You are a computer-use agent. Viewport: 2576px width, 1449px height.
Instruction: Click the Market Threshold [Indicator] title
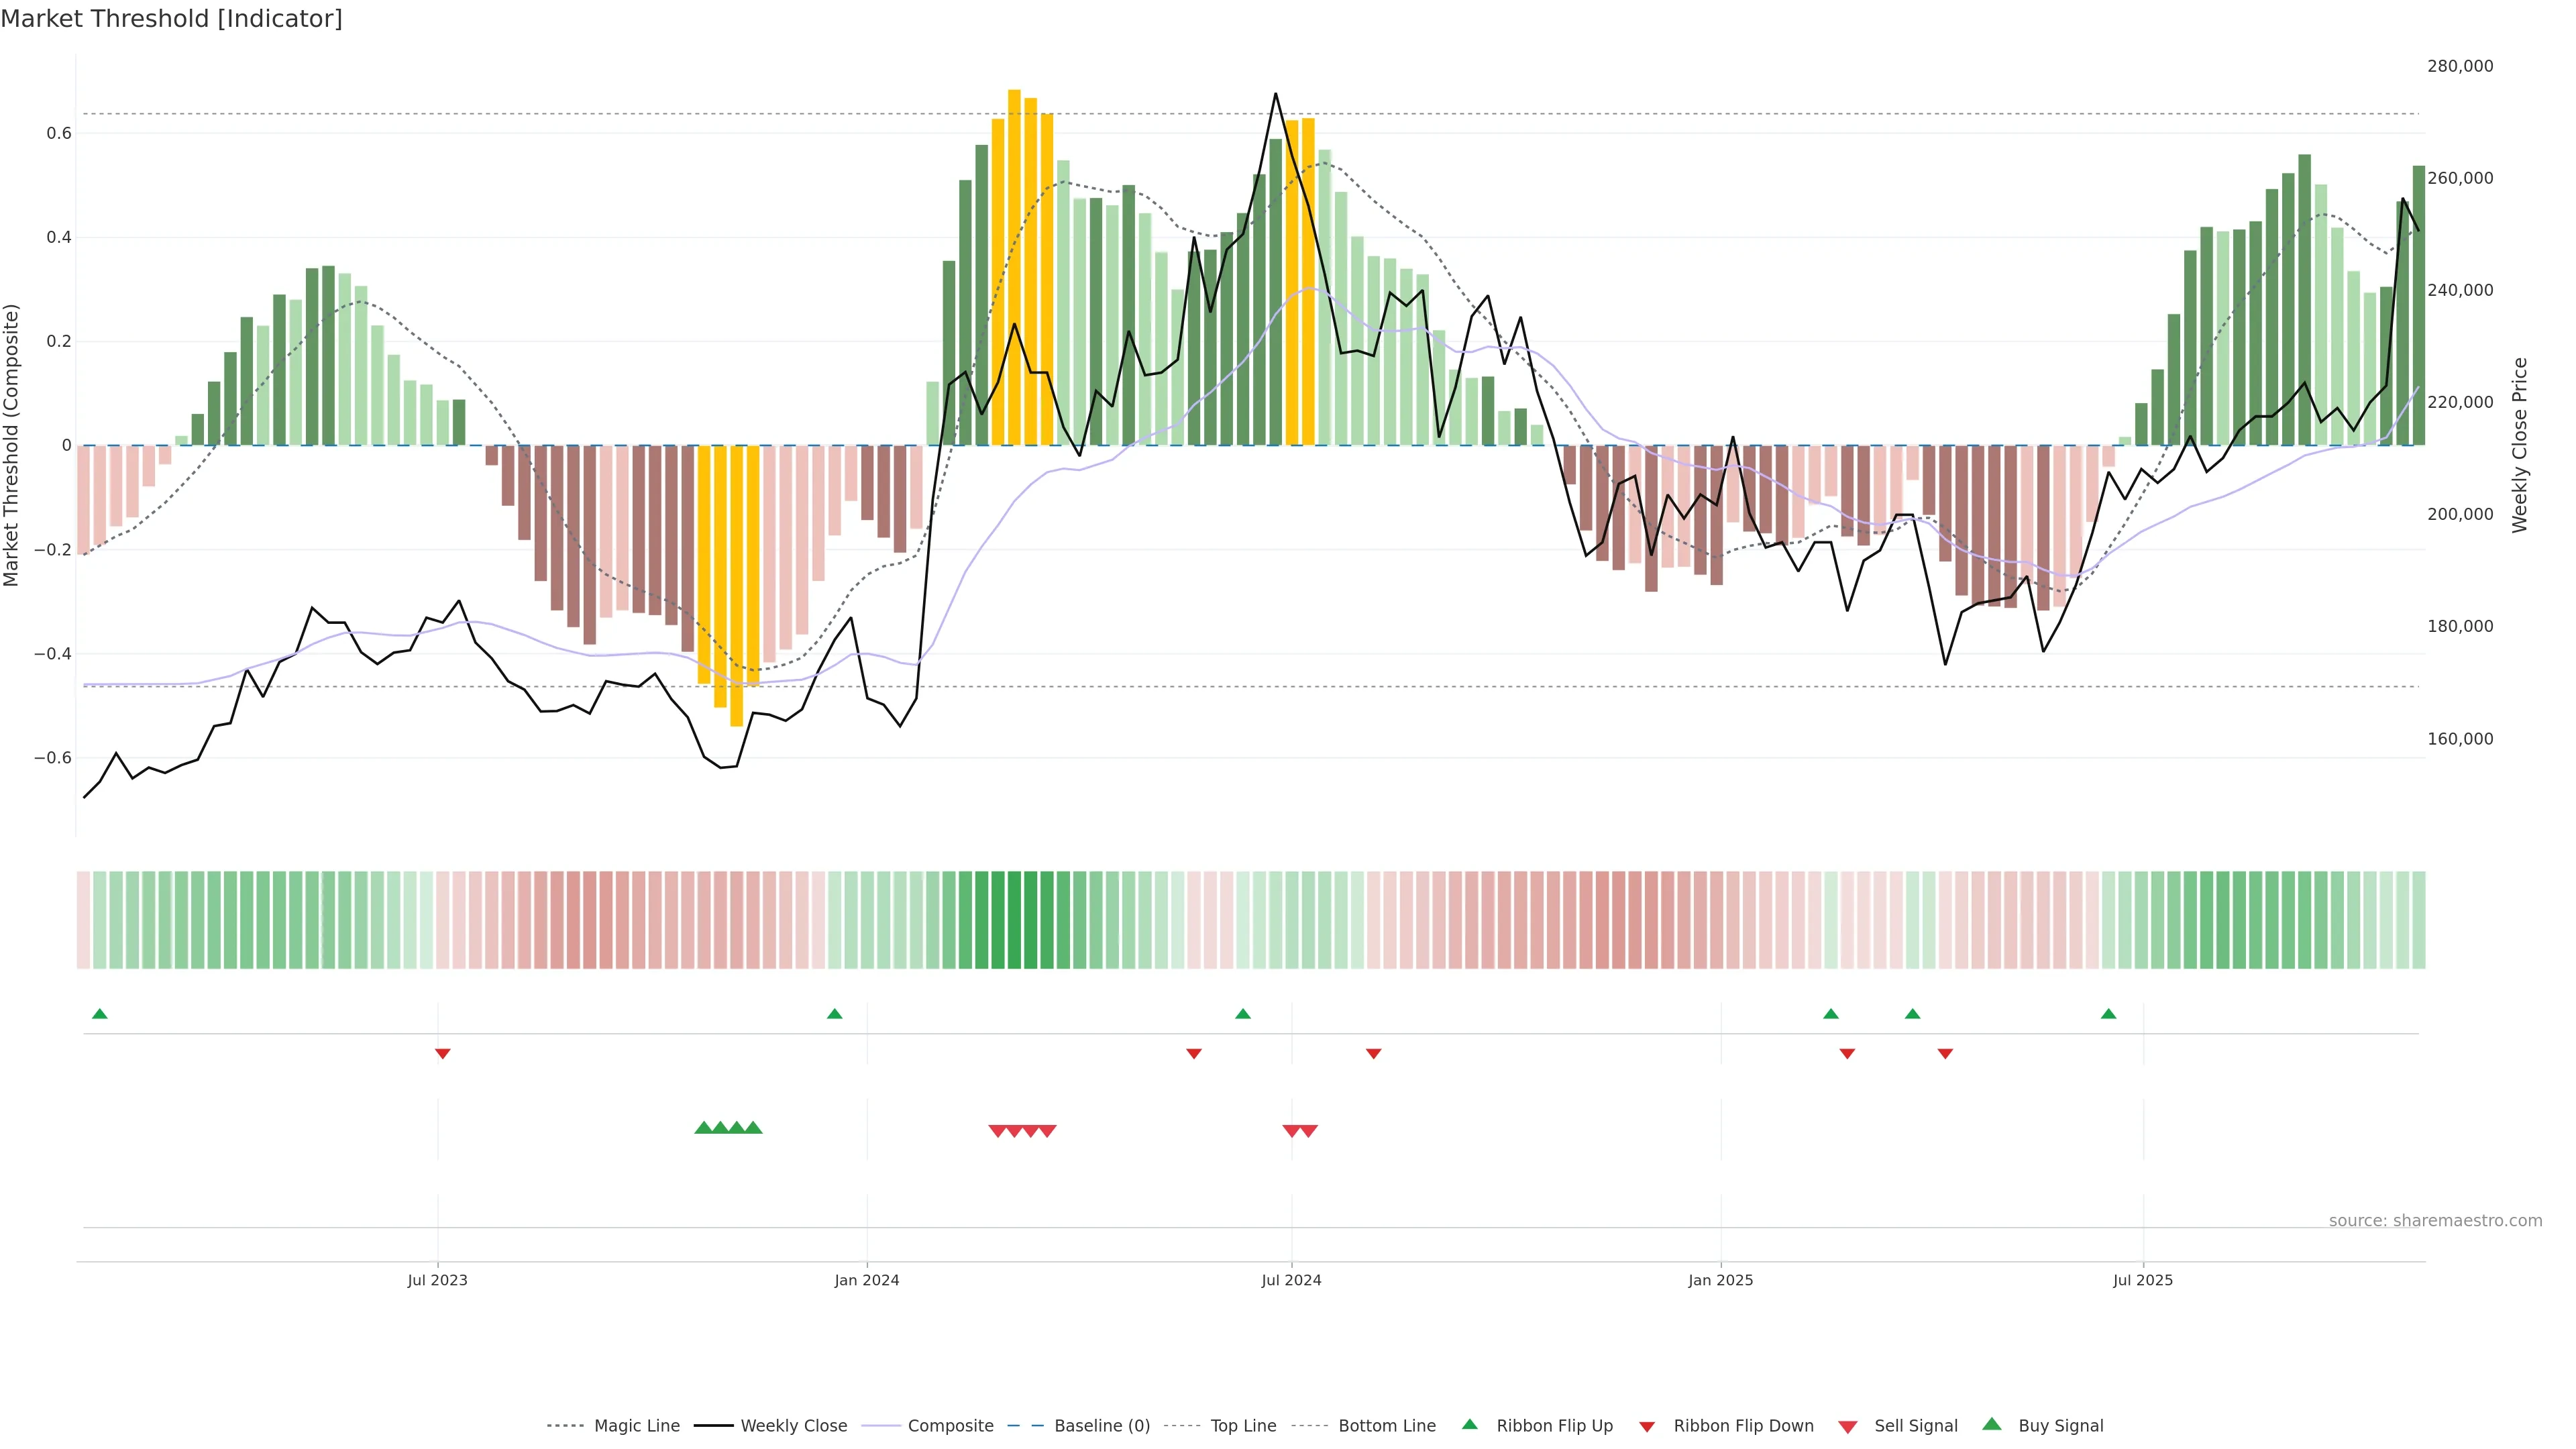point(171,19)
